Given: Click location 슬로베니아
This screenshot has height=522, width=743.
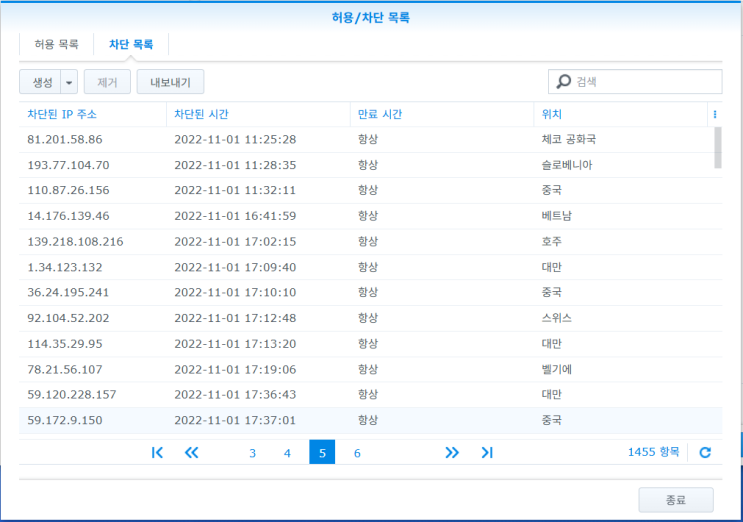Looking at the screenshot, I should [567, 165].
